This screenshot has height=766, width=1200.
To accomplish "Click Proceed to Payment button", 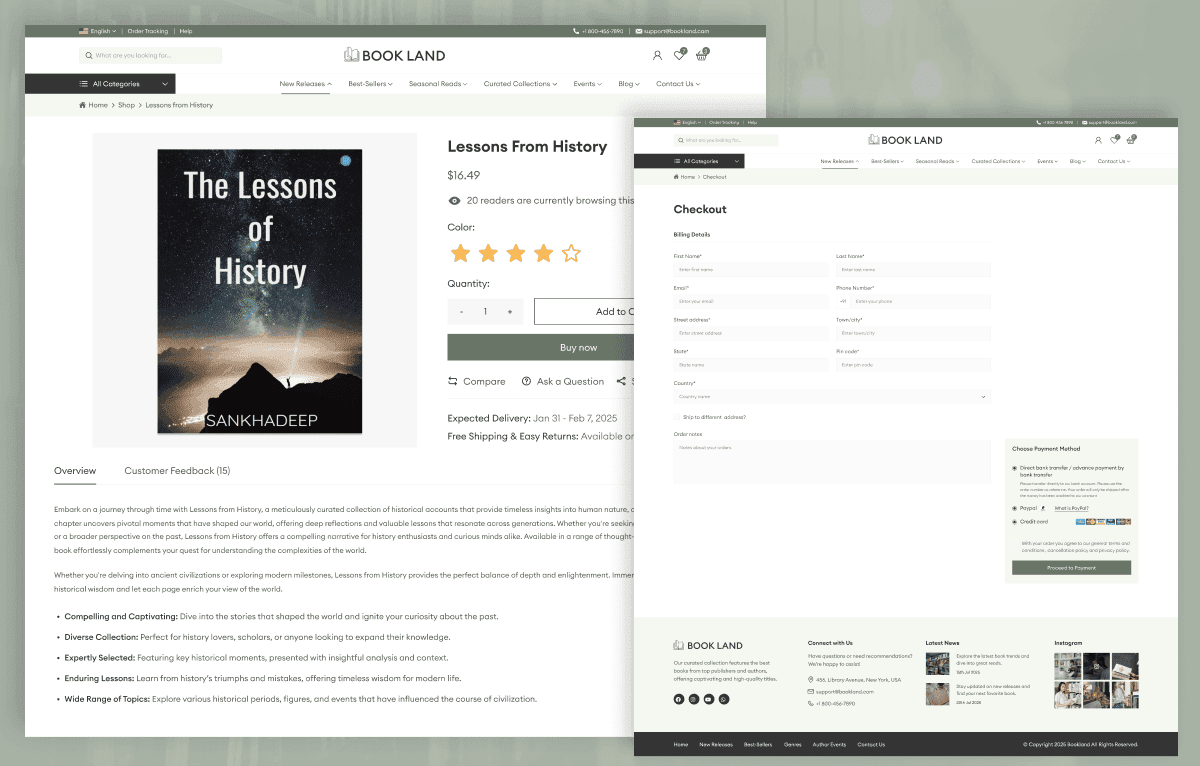I will [x=1071, y=568].
